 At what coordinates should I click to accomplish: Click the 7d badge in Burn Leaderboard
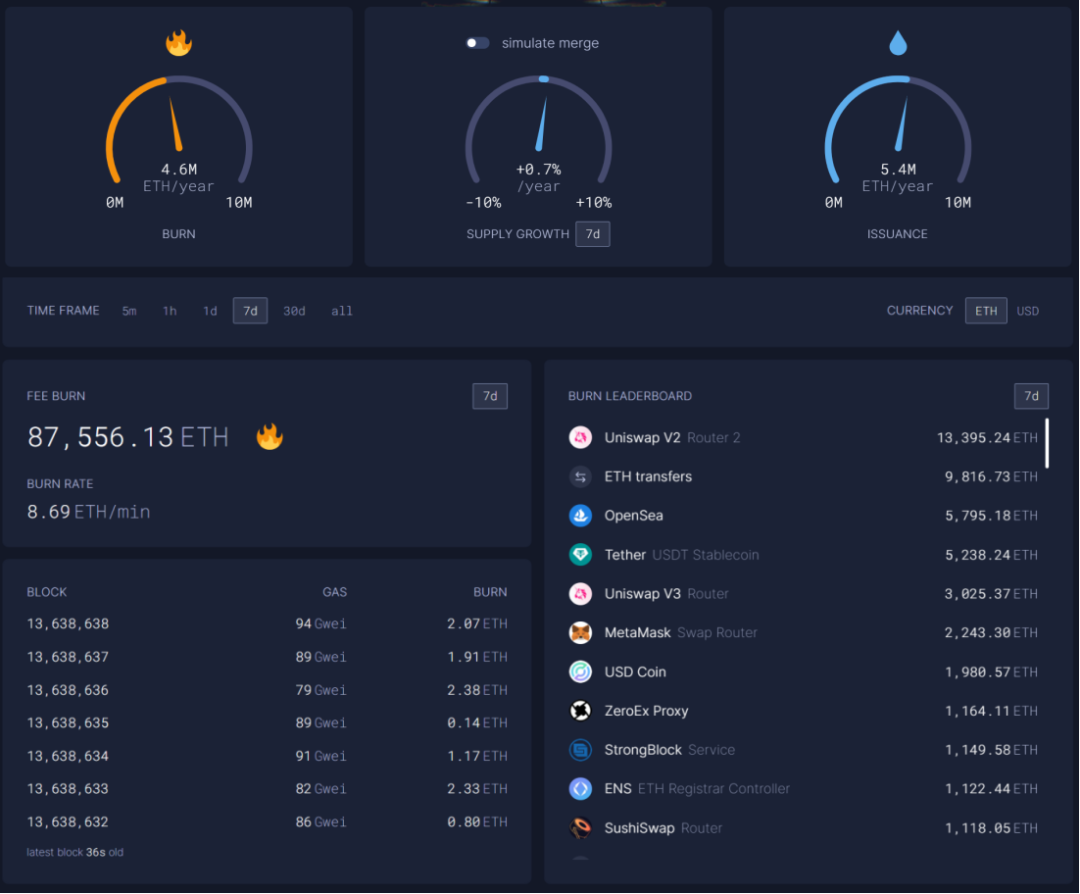click(x=1031, y=396)
